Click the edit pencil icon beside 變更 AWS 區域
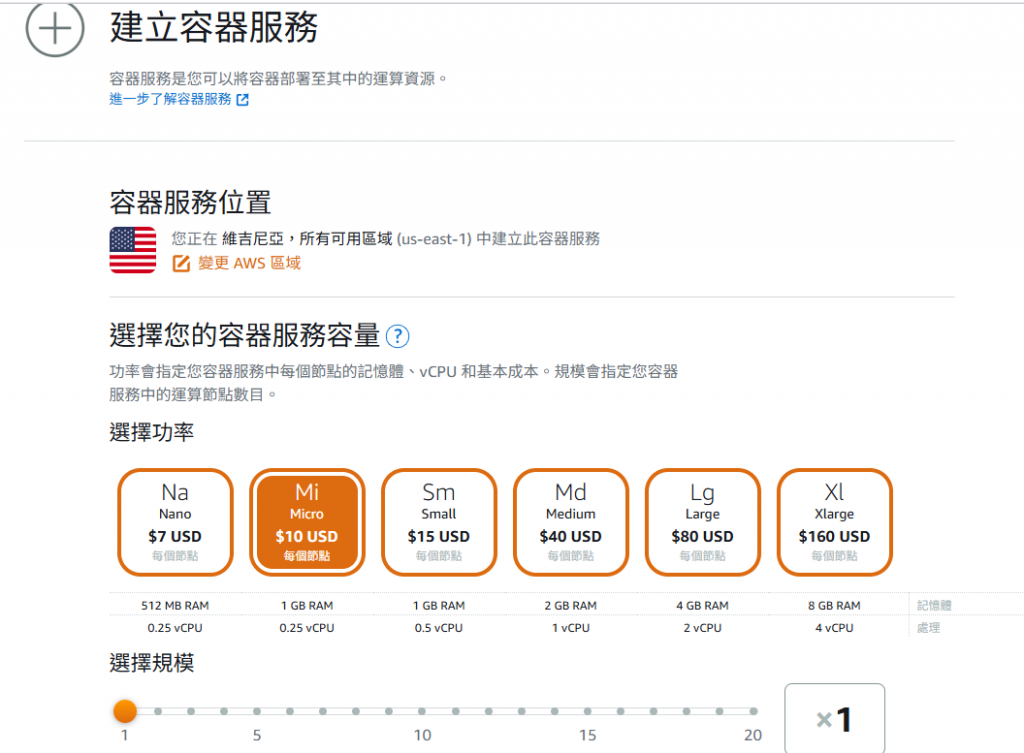The height and width of the screenshot is (753, 1024). pos(181,263)
